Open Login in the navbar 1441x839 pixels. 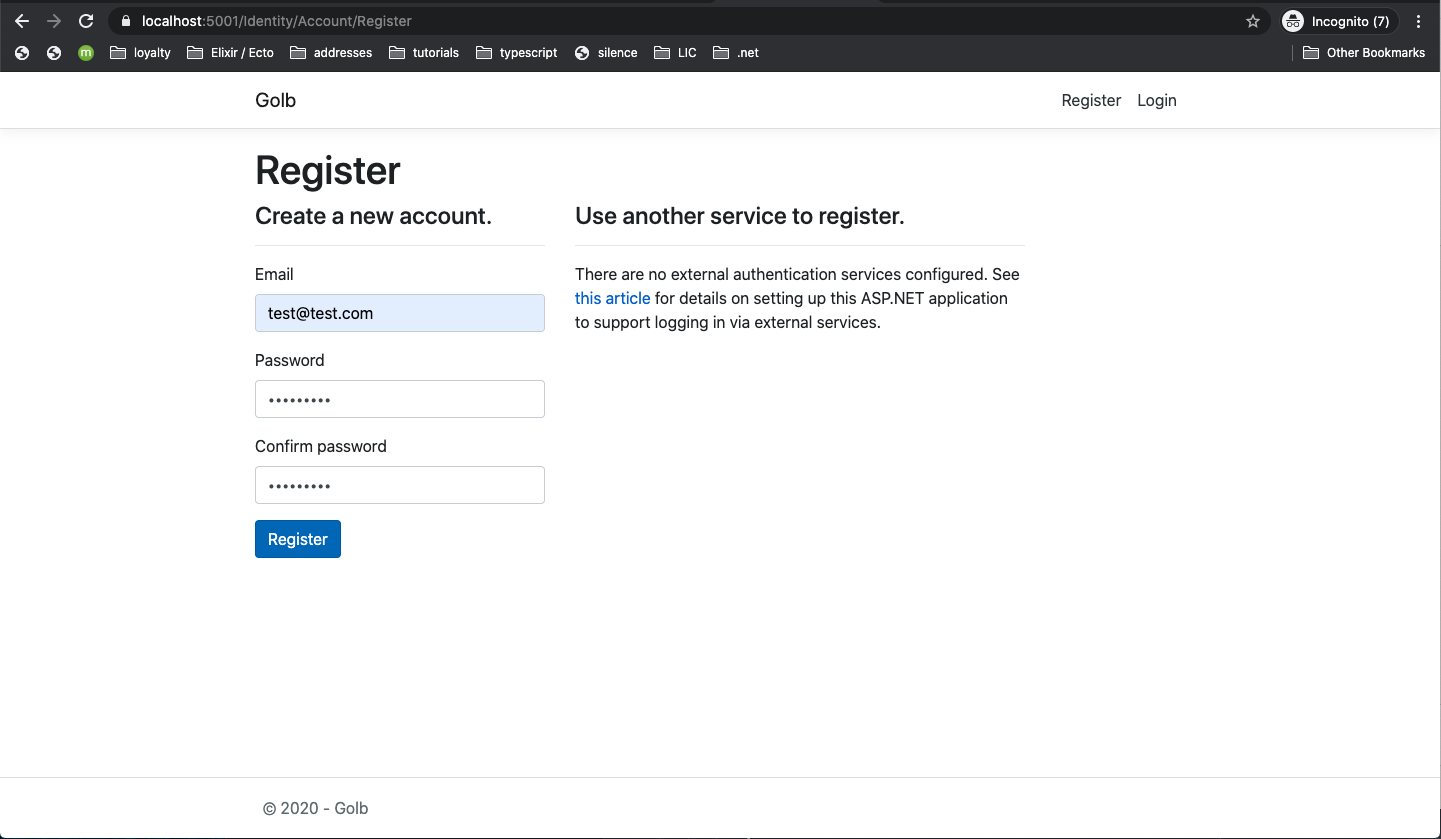point(1157,100)
